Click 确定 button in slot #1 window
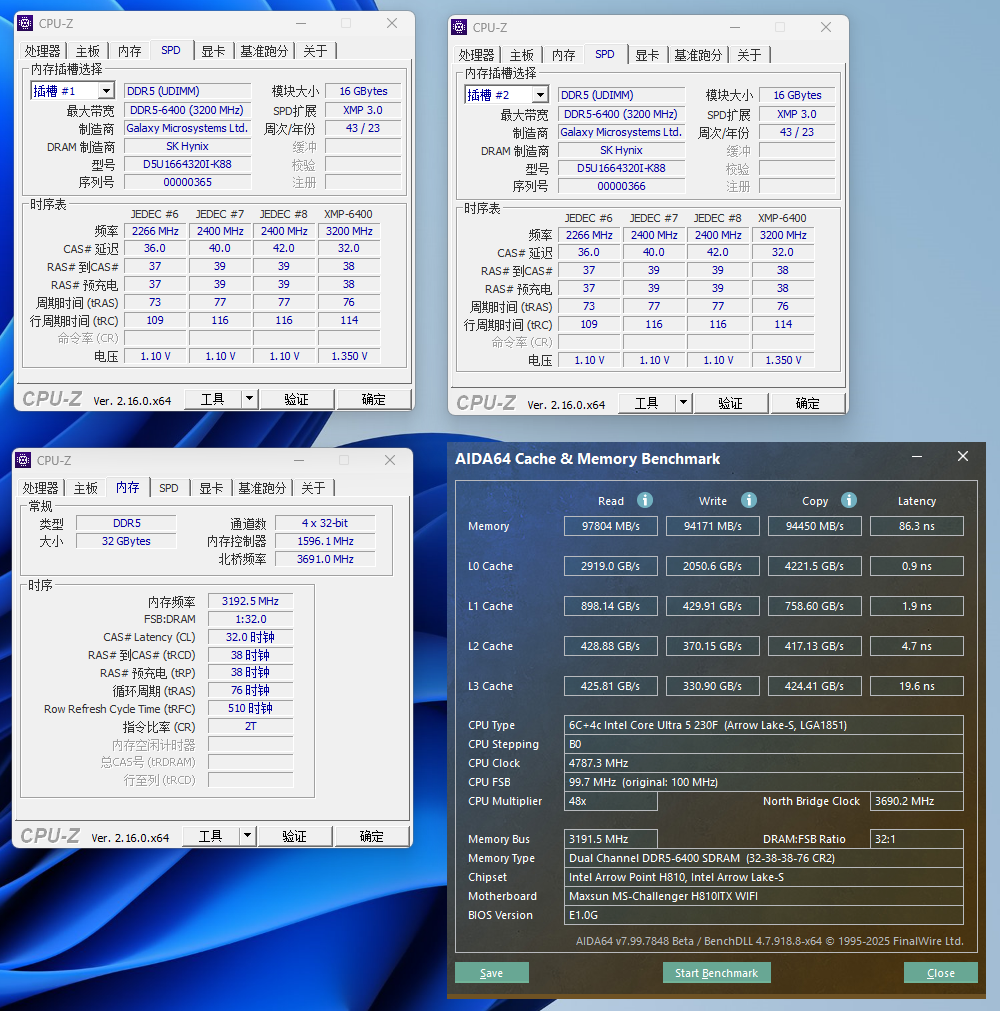 374,399
